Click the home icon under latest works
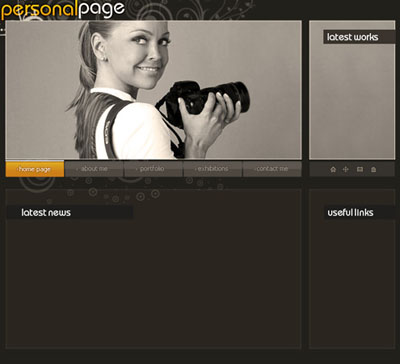 333,169
